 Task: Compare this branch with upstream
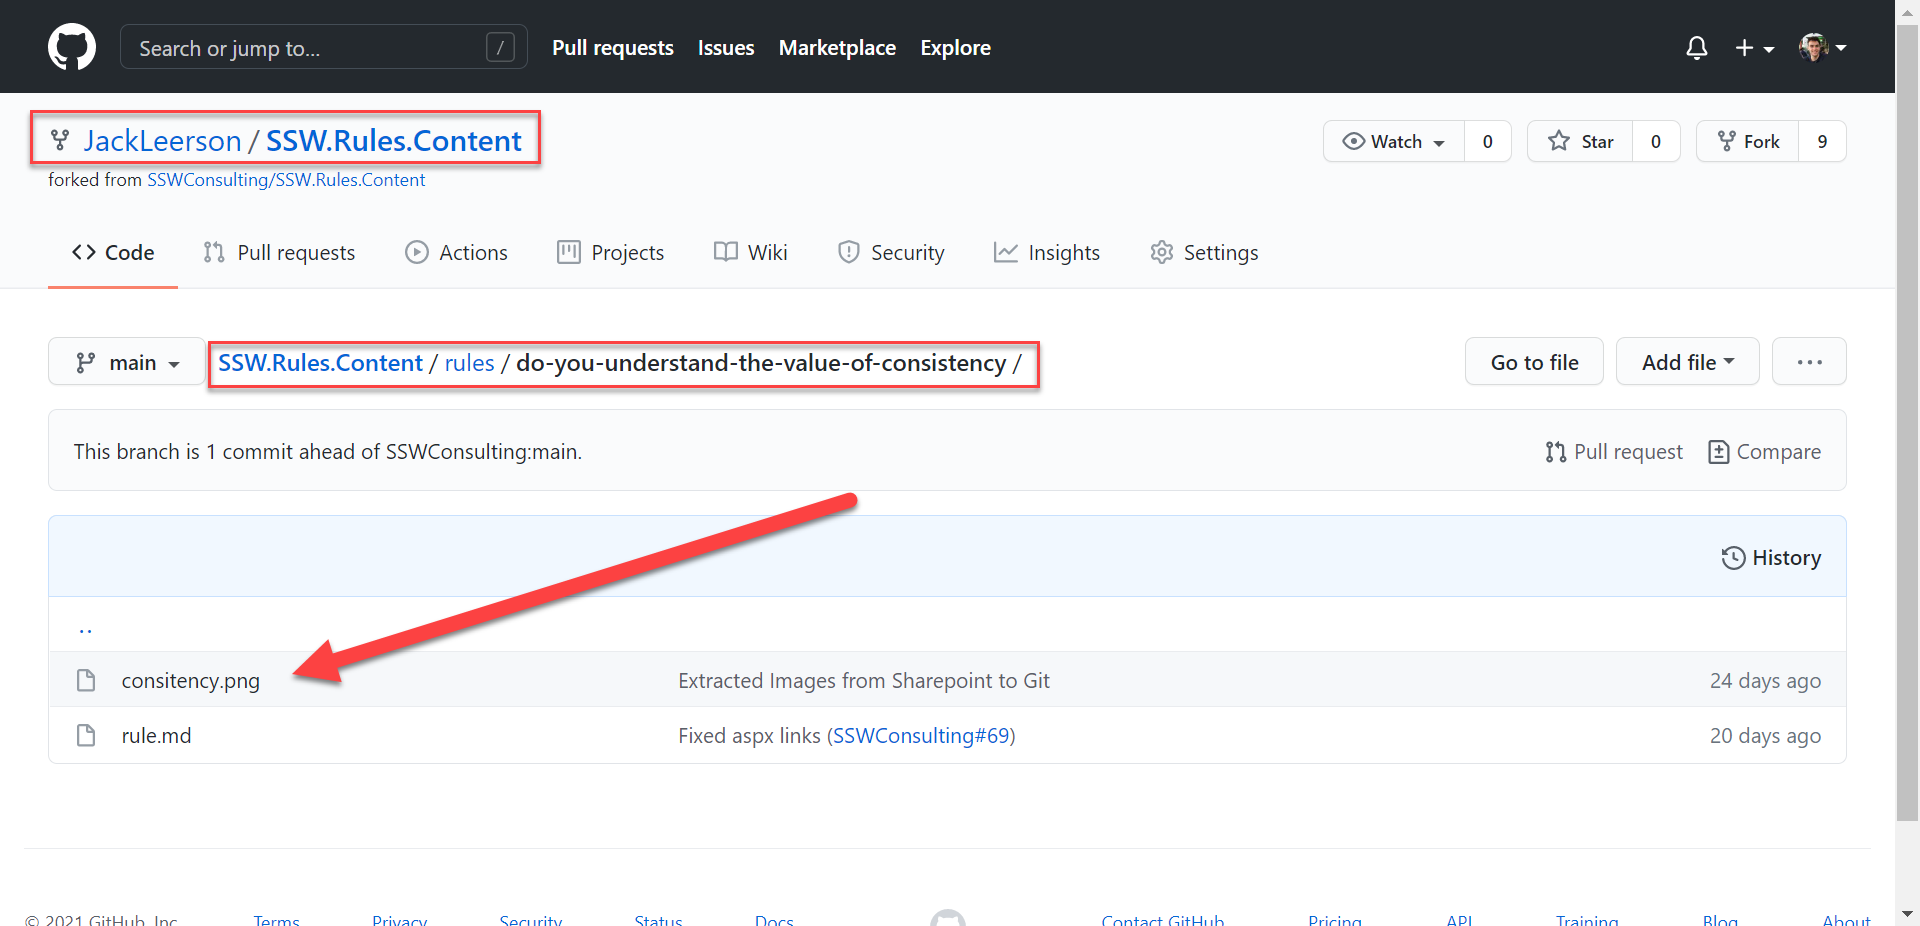[x=1764, y=452]
